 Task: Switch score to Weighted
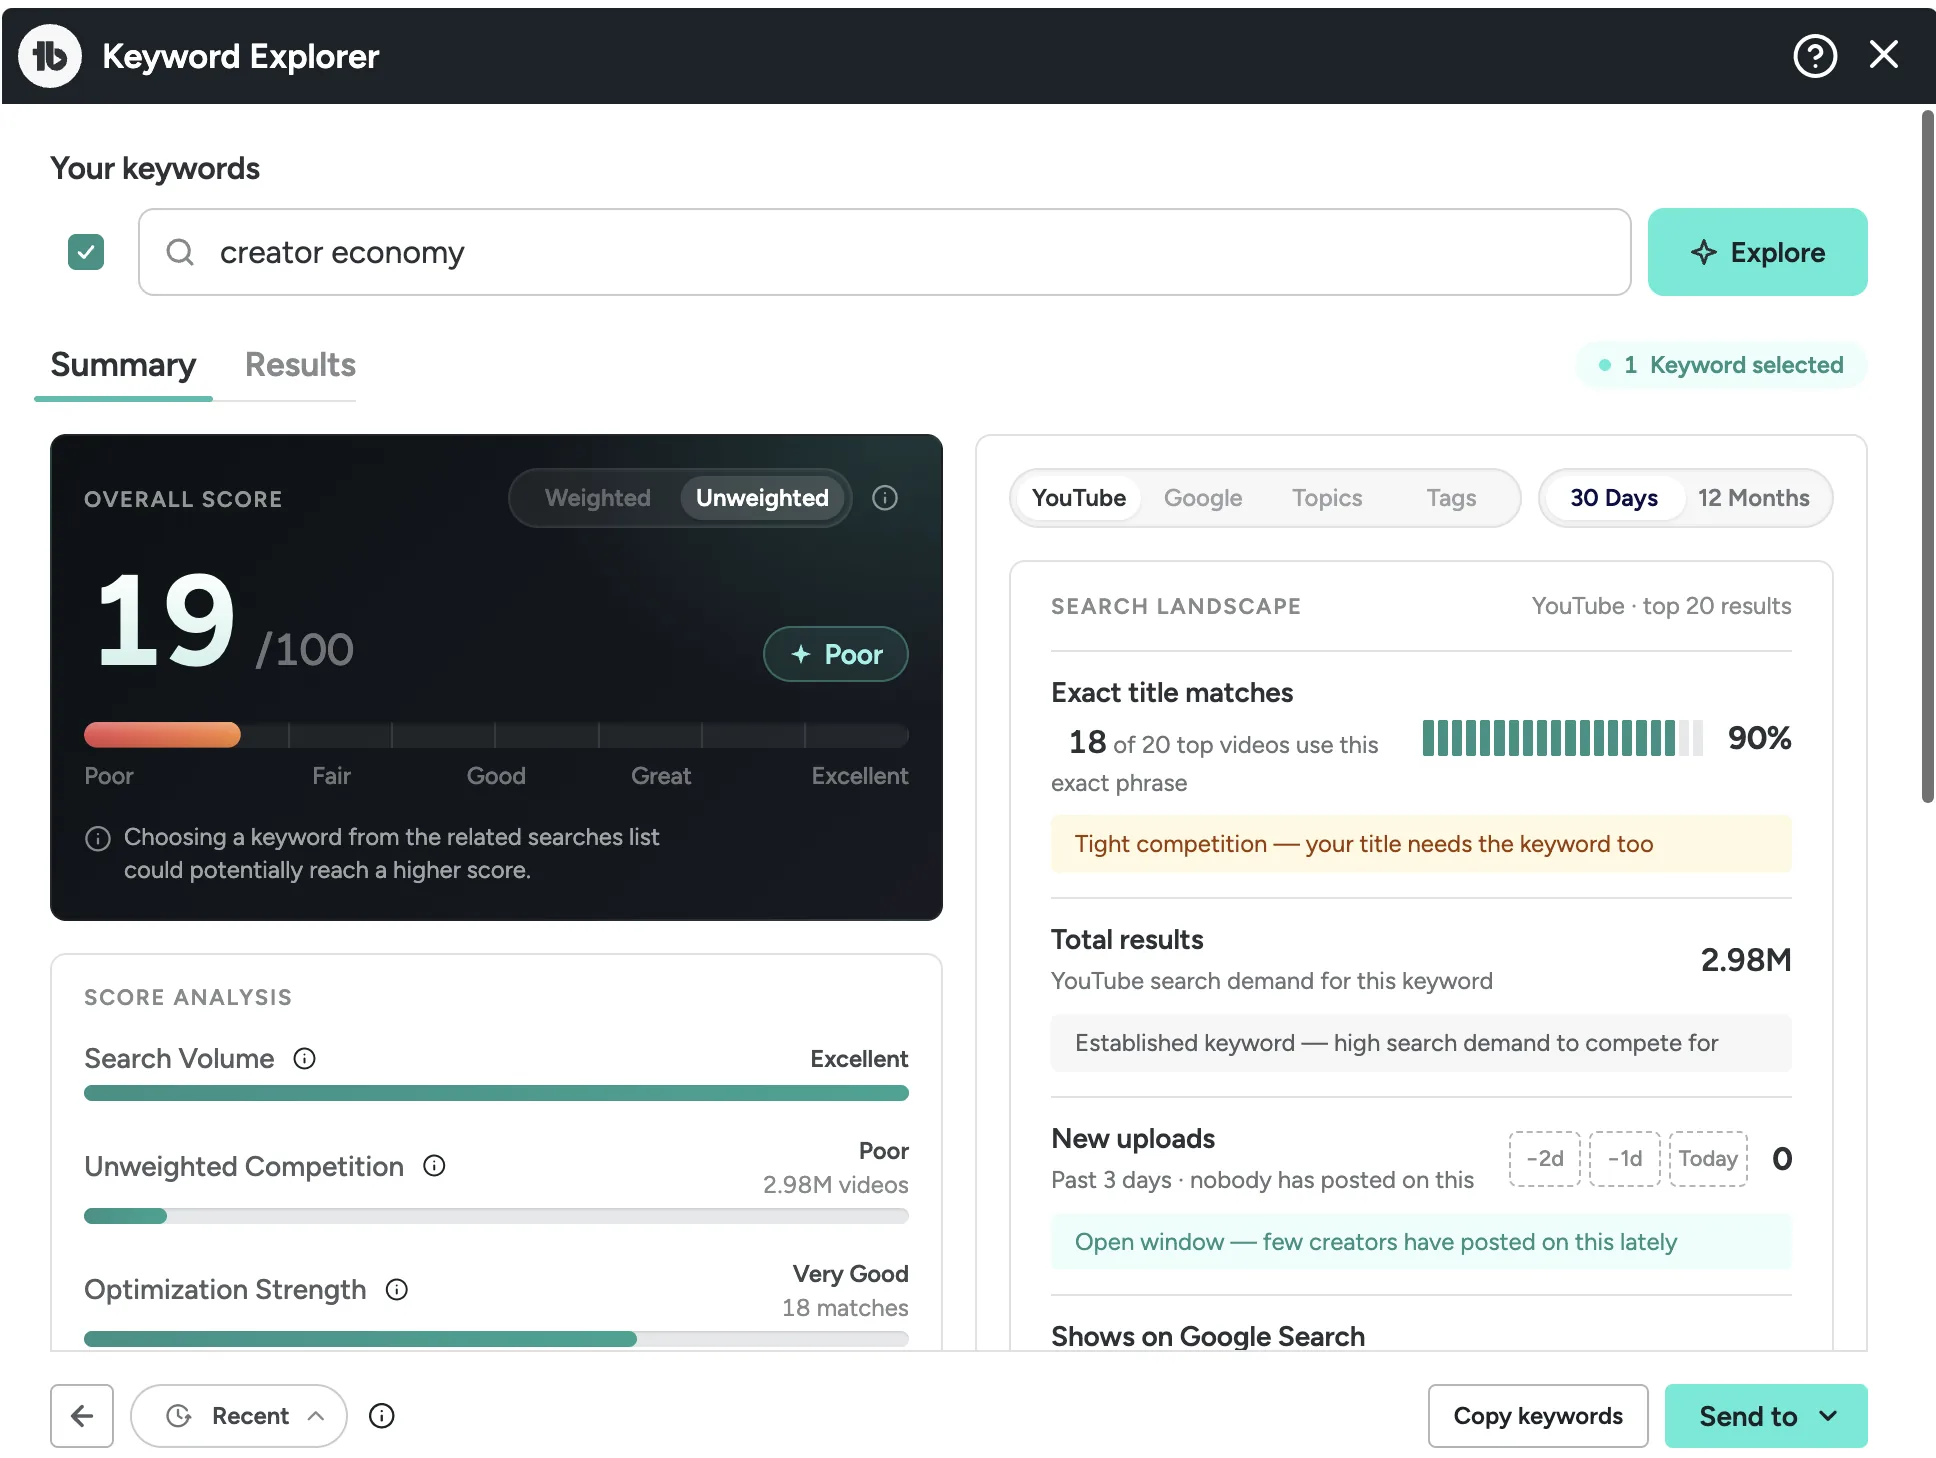pyautogui.click(x=598, y=498)
